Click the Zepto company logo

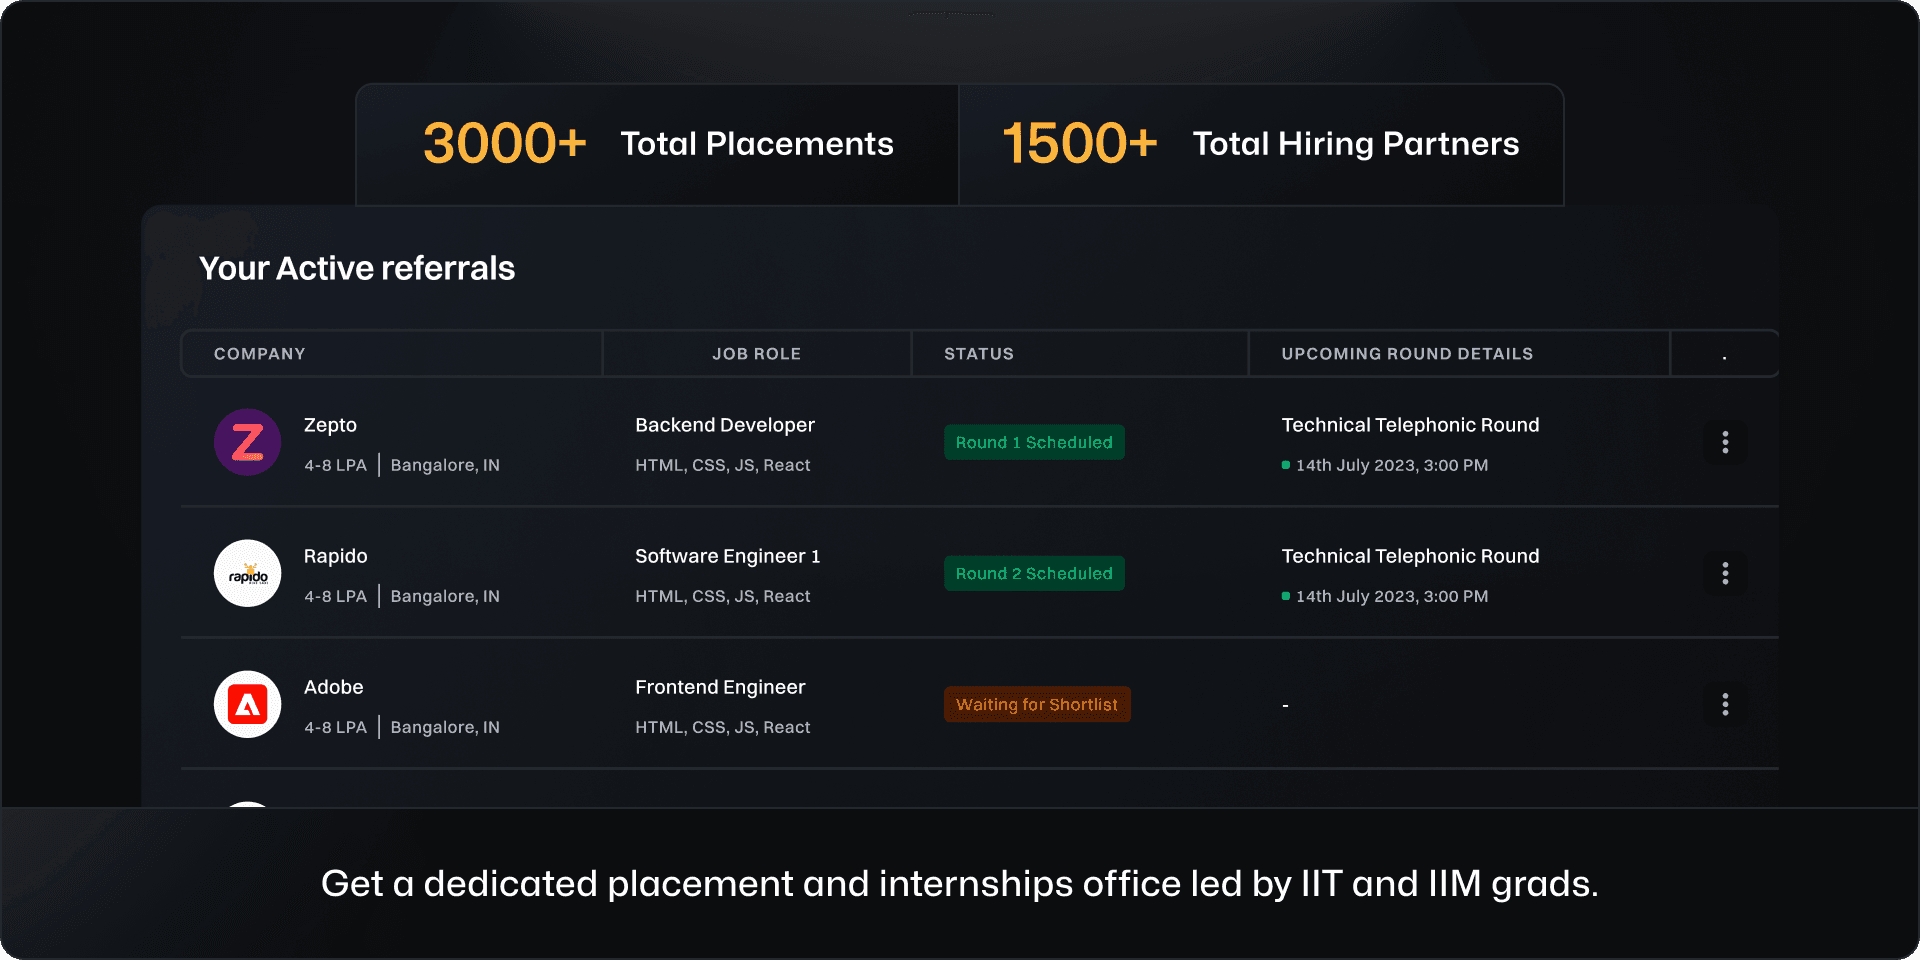point(247,442)
